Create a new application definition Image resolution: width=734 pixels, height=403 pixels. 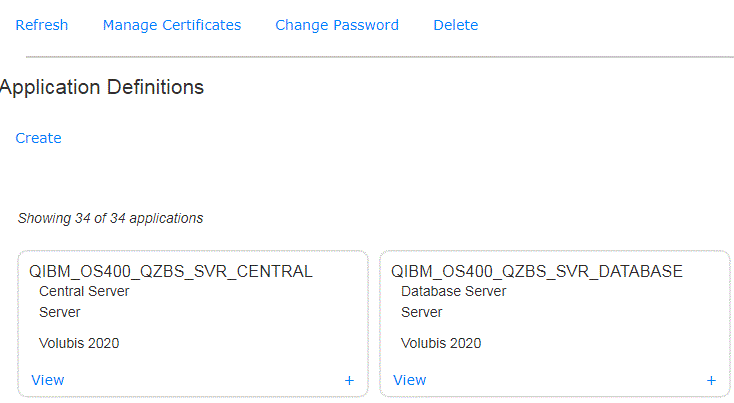pos(38,138)
